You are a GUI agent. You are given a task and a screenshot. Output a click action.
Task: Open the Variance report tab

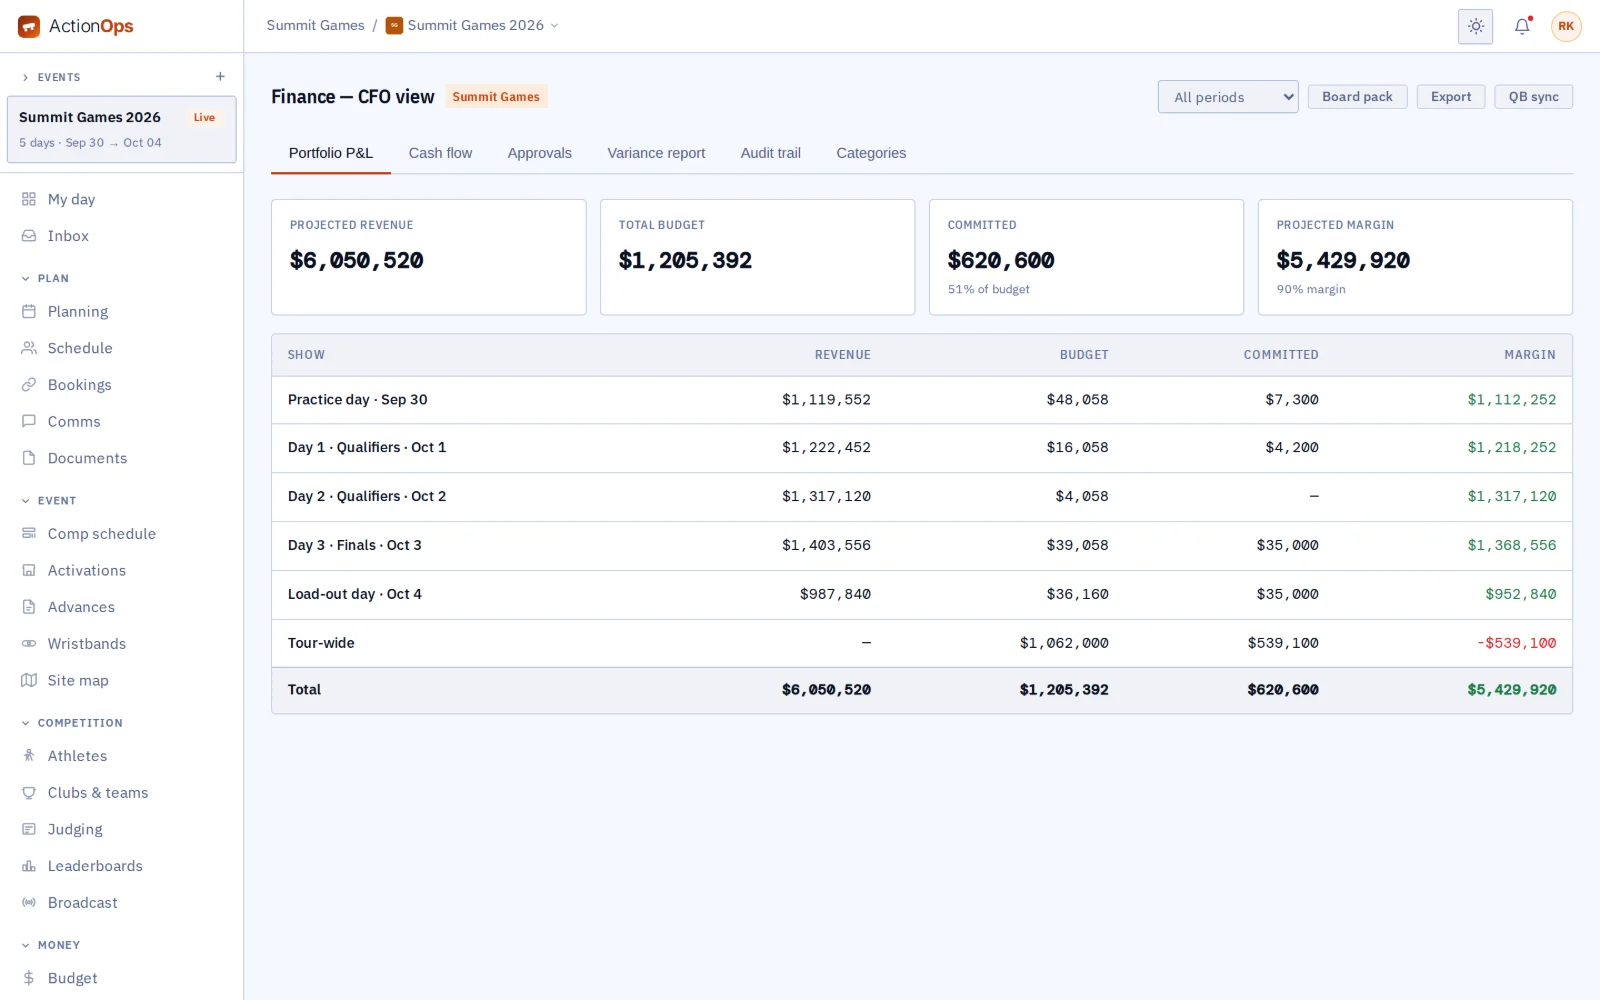pyautogui.click(x=656, y=153)
